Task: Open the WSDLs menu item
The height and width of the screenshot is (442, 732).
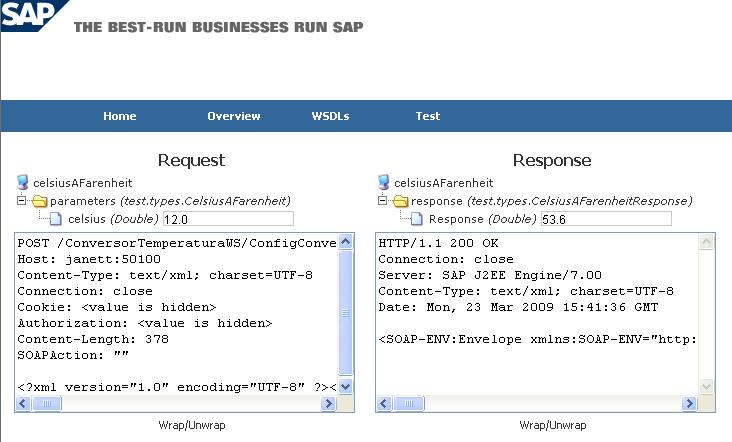Action: coord(331,116)
